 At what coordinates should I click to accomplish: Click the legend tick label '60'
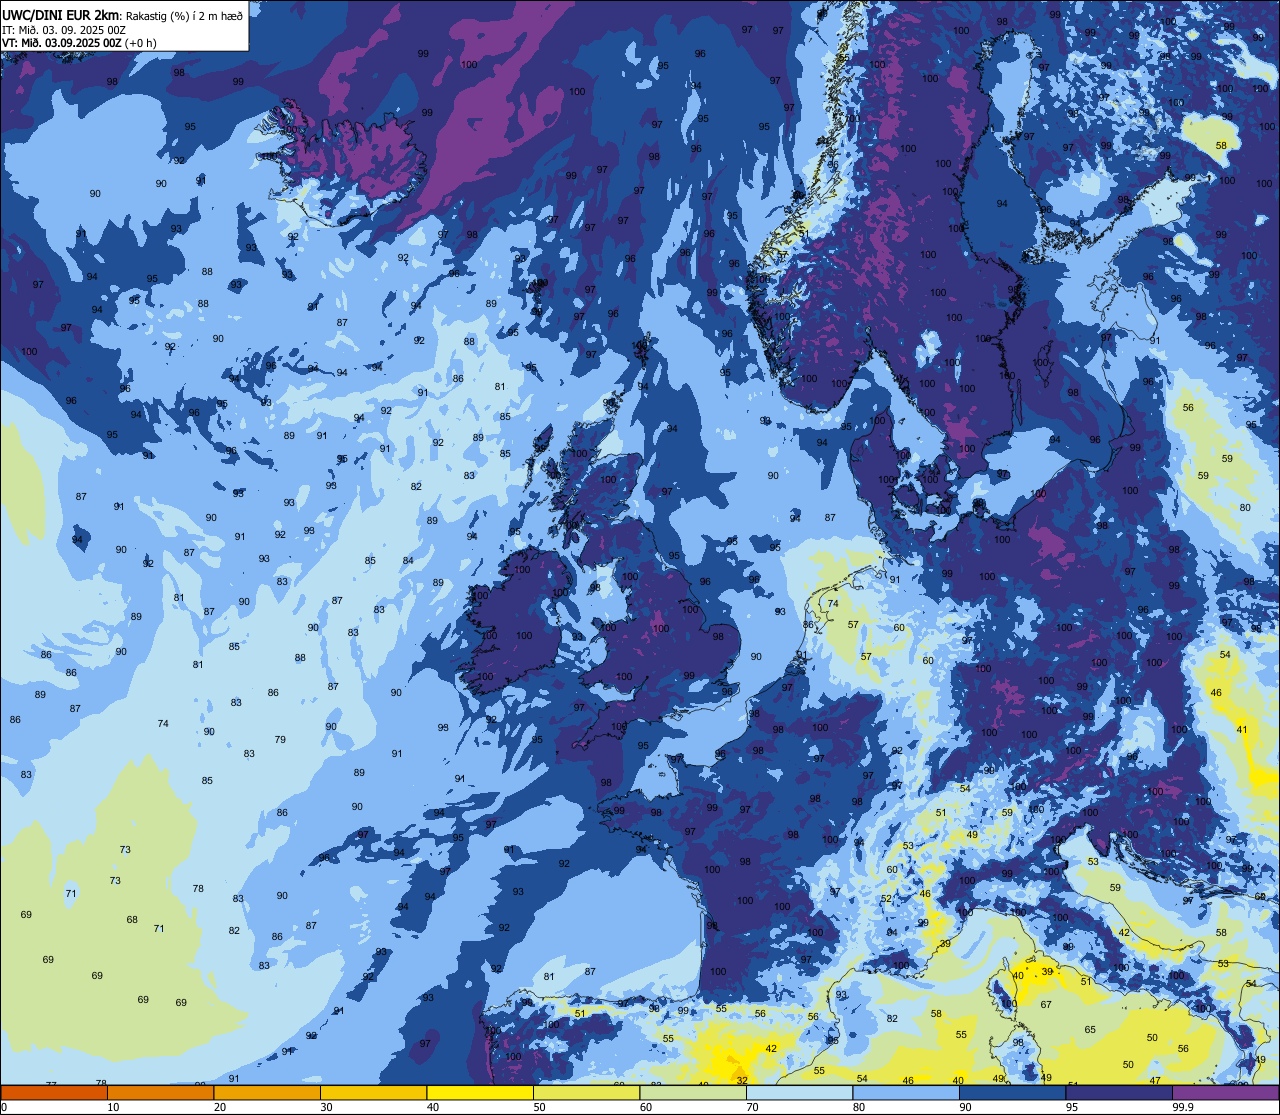(646, 1107)
